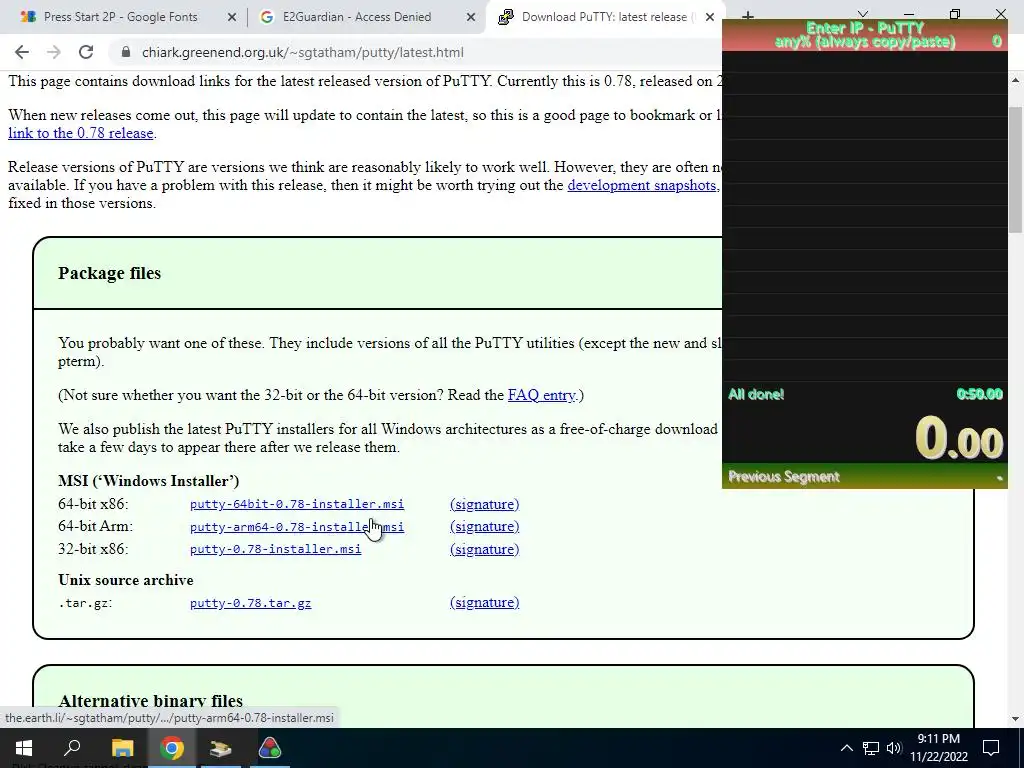1024x768 pixels.
Task: Click the 11/22/2022 taskbar date
Action: [x=938, y=758]
